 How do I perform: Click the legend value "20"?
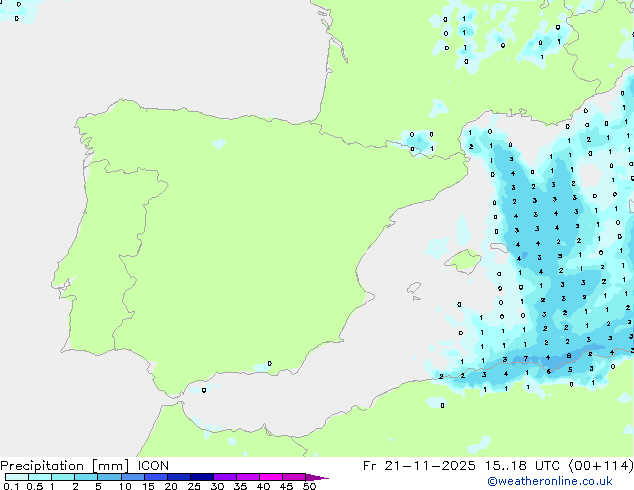click(171, 486)
